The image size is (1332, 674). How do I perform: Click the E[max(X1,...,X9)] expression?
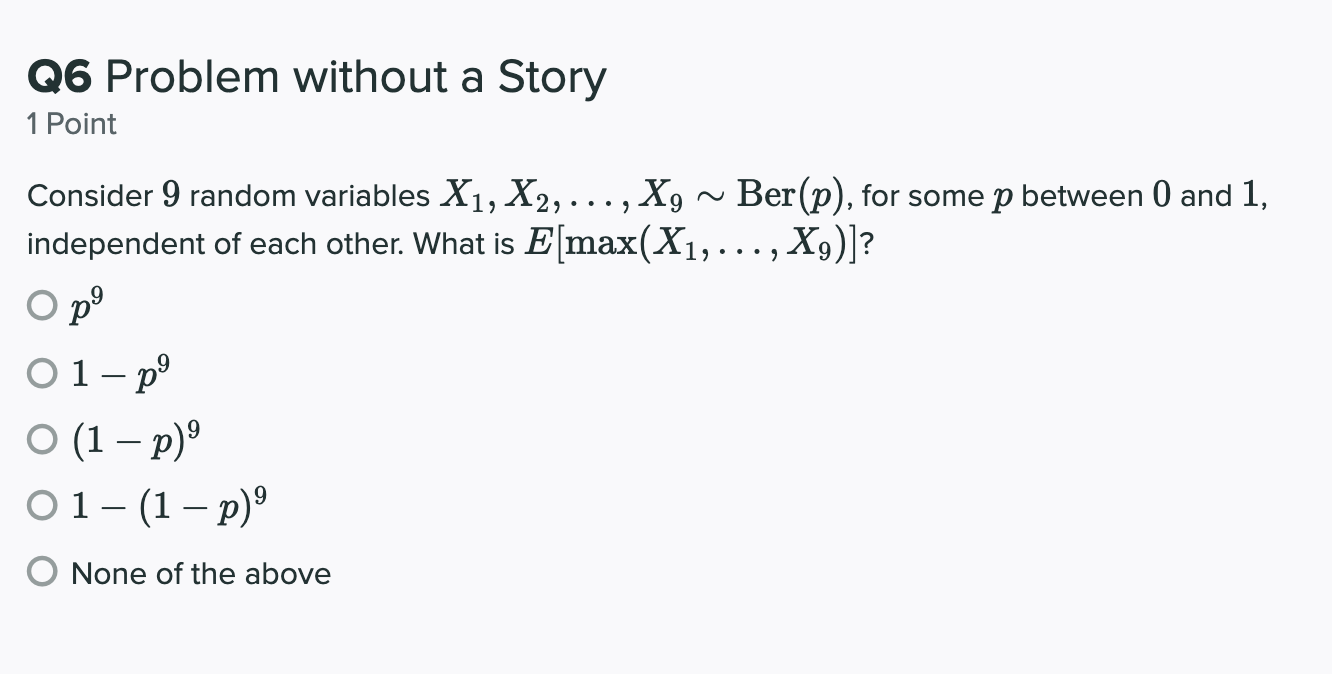pos(695,241)
